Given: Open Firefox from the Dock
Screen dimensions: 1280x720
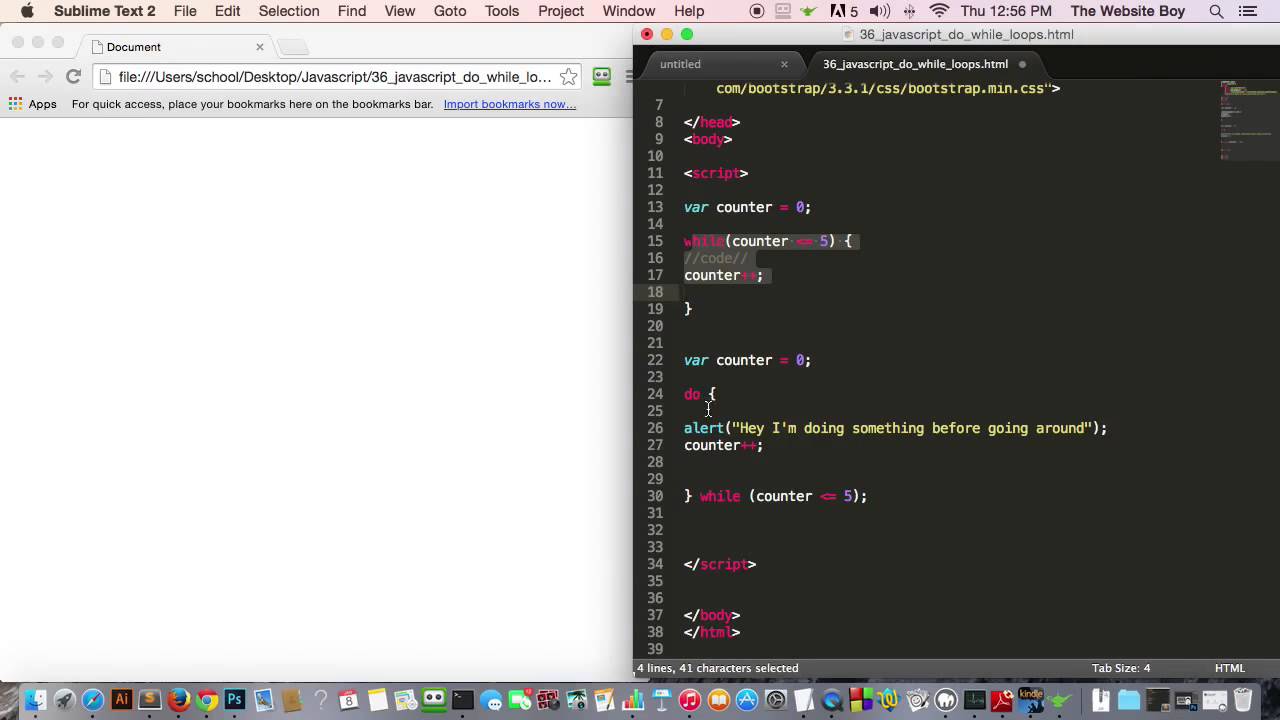Looking at the screenshot, I should (179, 700).
